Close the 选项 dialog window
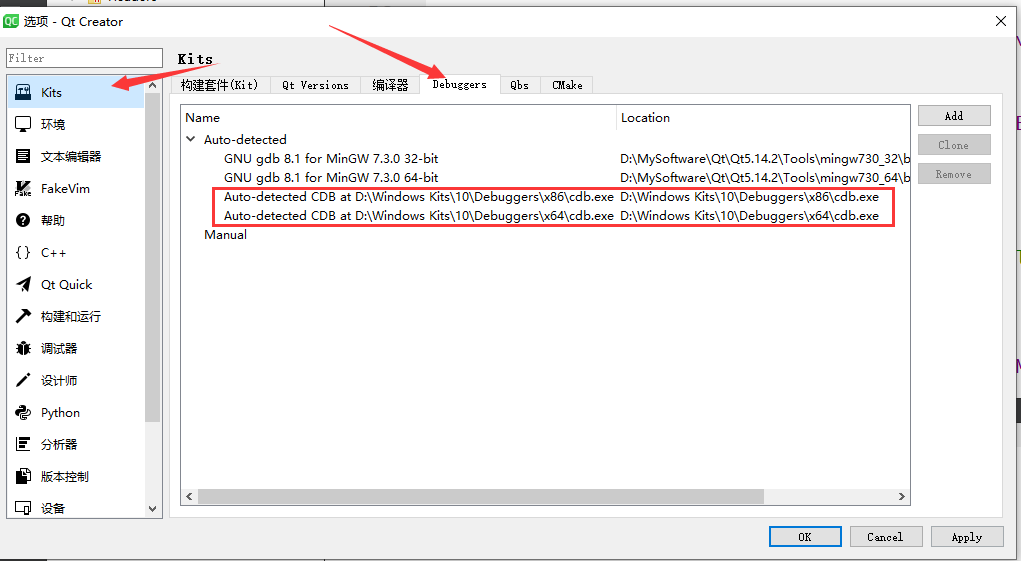 1001,21
